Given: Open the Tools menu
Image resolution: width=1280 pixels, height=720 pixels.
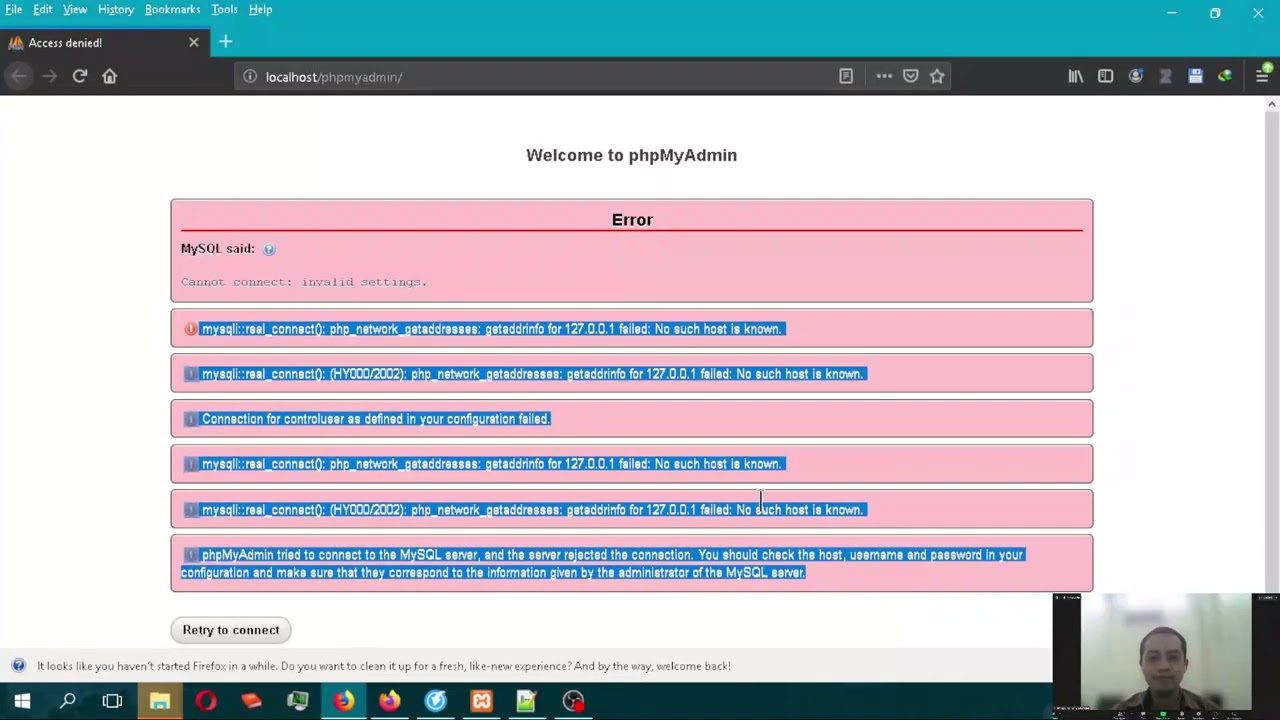Looking at the screenshot, I should click(224, 9).
